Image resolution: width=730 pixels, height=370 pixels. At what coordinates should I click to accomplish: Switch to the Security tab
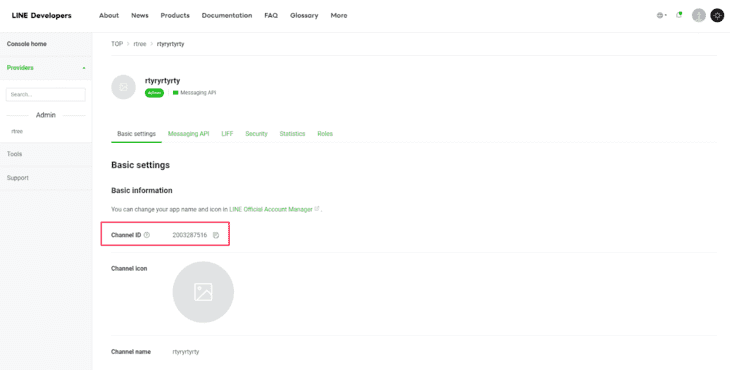[257, 134]
